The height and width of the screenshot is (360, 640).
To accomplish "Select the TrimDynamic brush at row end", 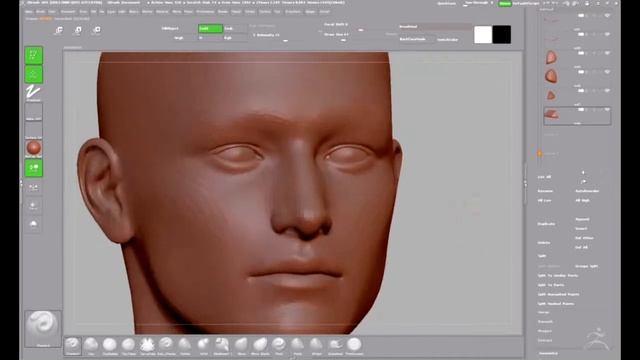I will [x=354, y=346].
